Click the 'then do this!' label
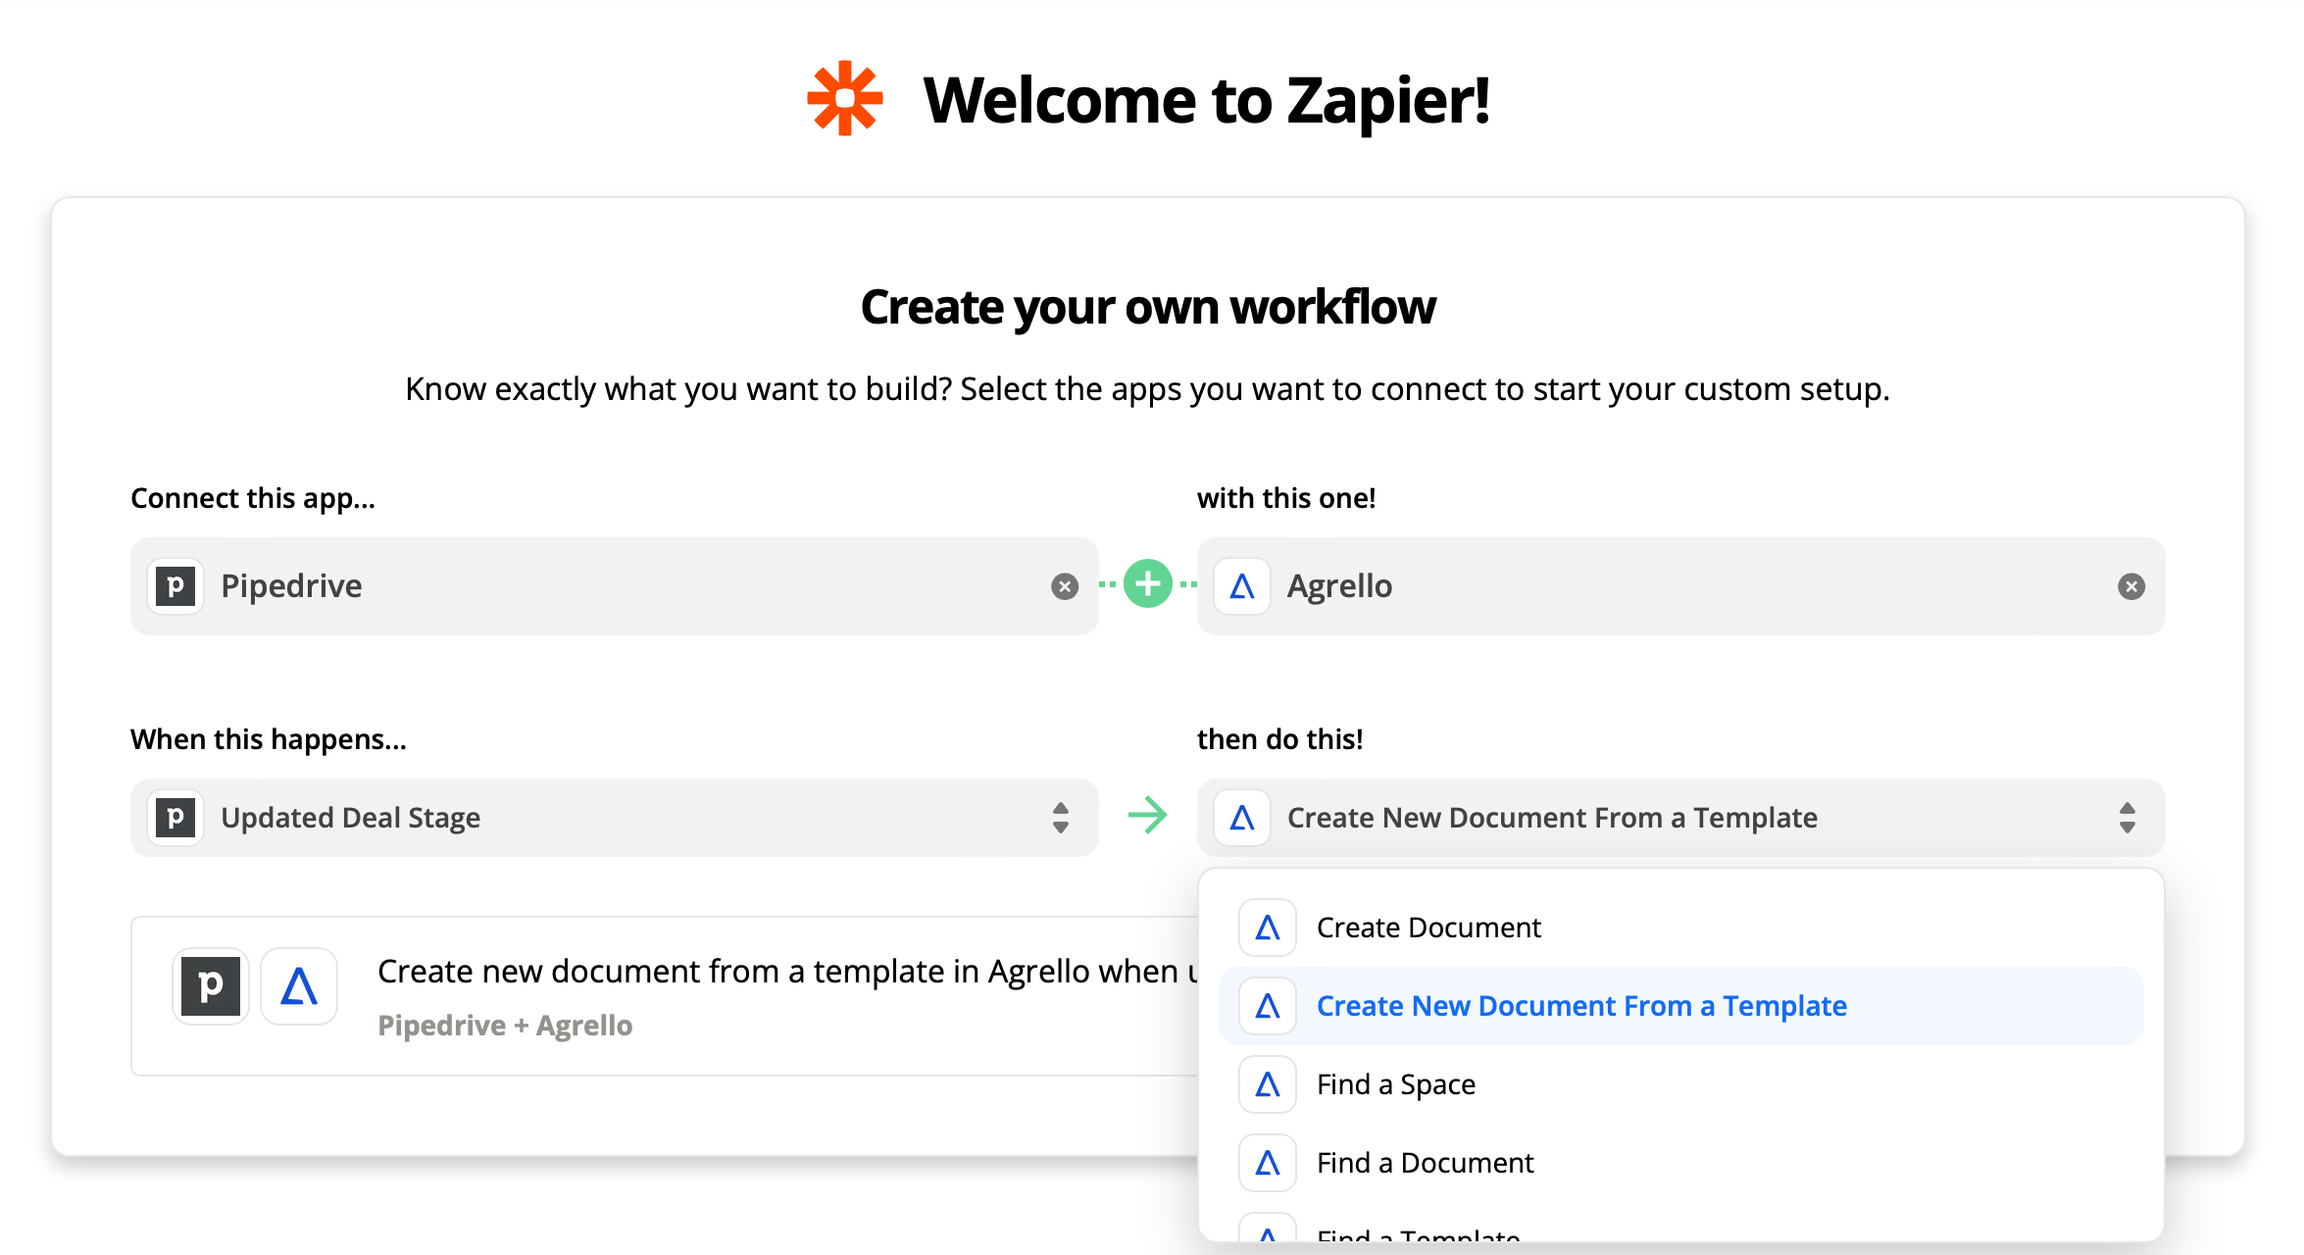The height and width of the screenshot is (1255, 2304). pyautogui.click(x=1280, y=739)
